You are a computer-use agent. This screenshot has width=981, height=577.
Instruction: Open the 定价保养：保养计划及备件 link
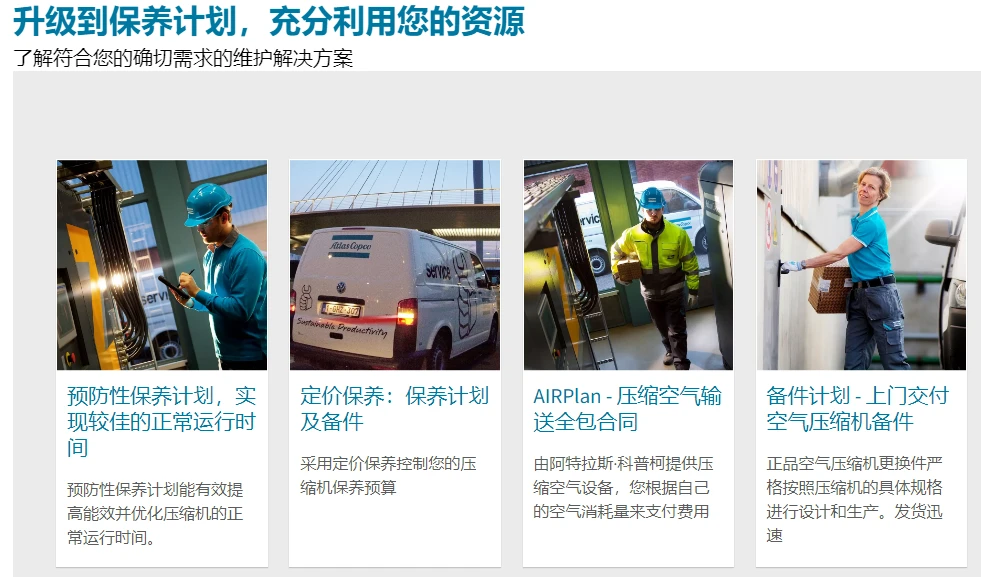tap(394, 409)
